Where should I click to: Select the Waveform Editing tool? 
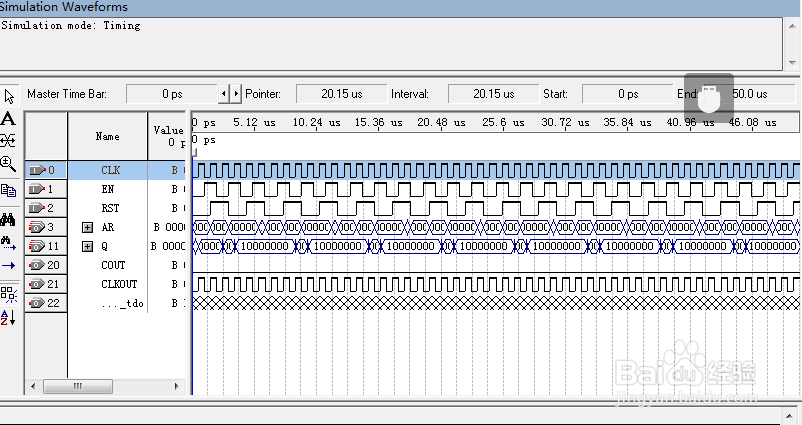click(8, 140)
